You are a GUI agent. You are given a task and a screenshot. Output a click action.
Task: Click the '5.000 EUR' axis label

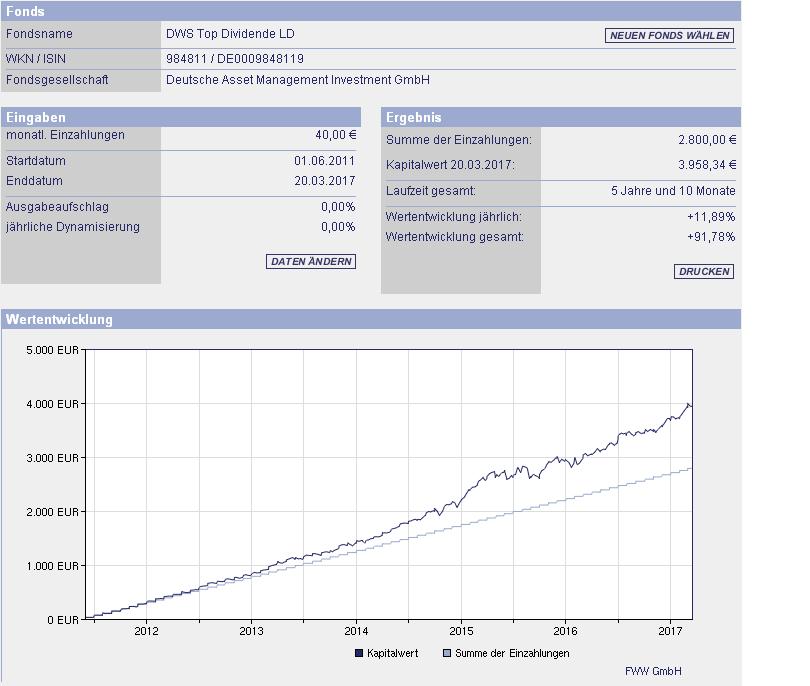53,350
